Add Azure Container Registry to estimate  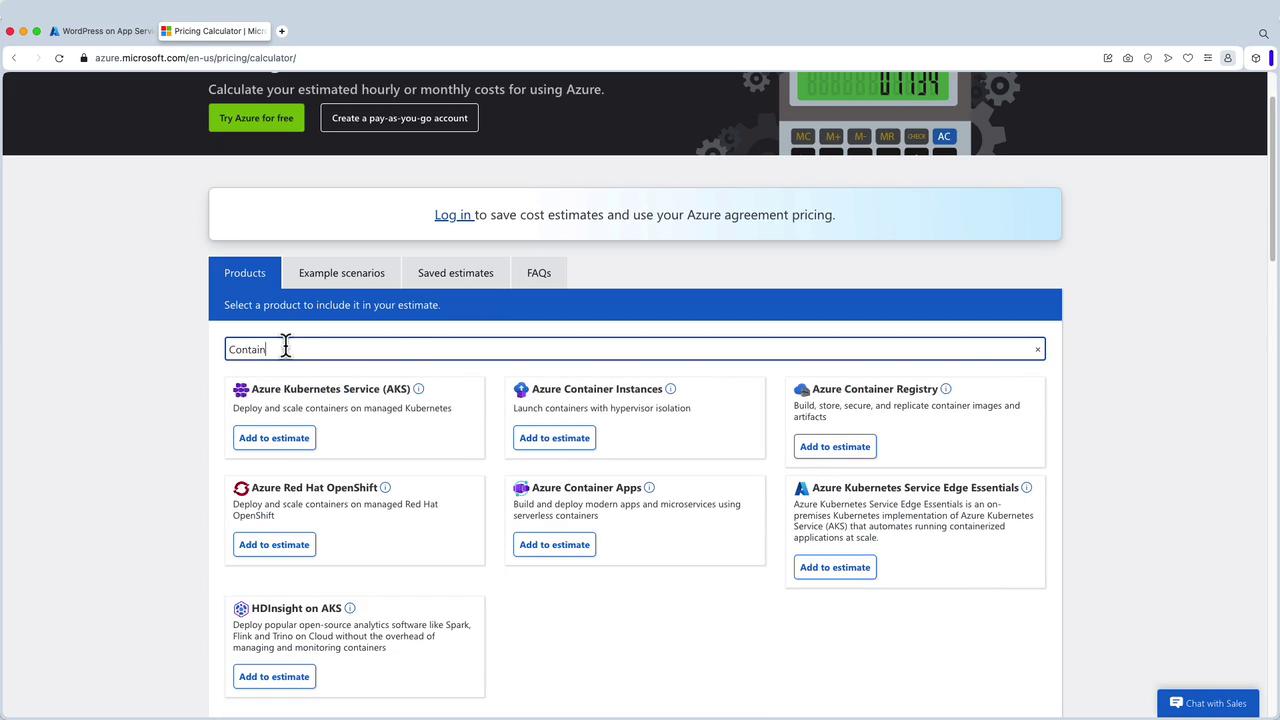click(x=835, y=447)
